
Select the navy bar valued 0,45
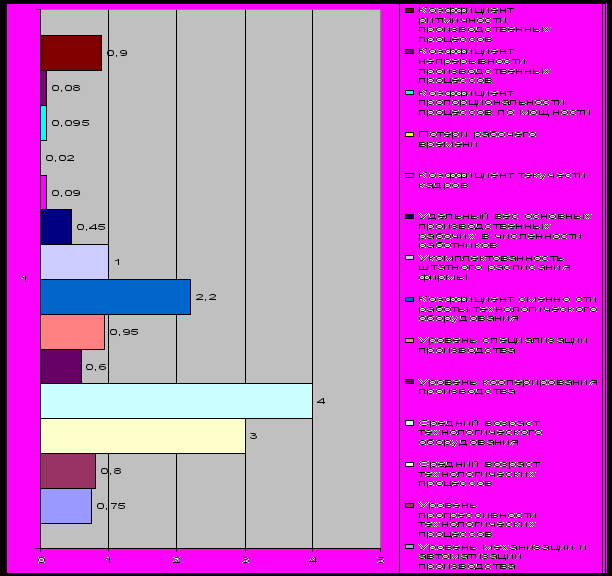[56, 227]
